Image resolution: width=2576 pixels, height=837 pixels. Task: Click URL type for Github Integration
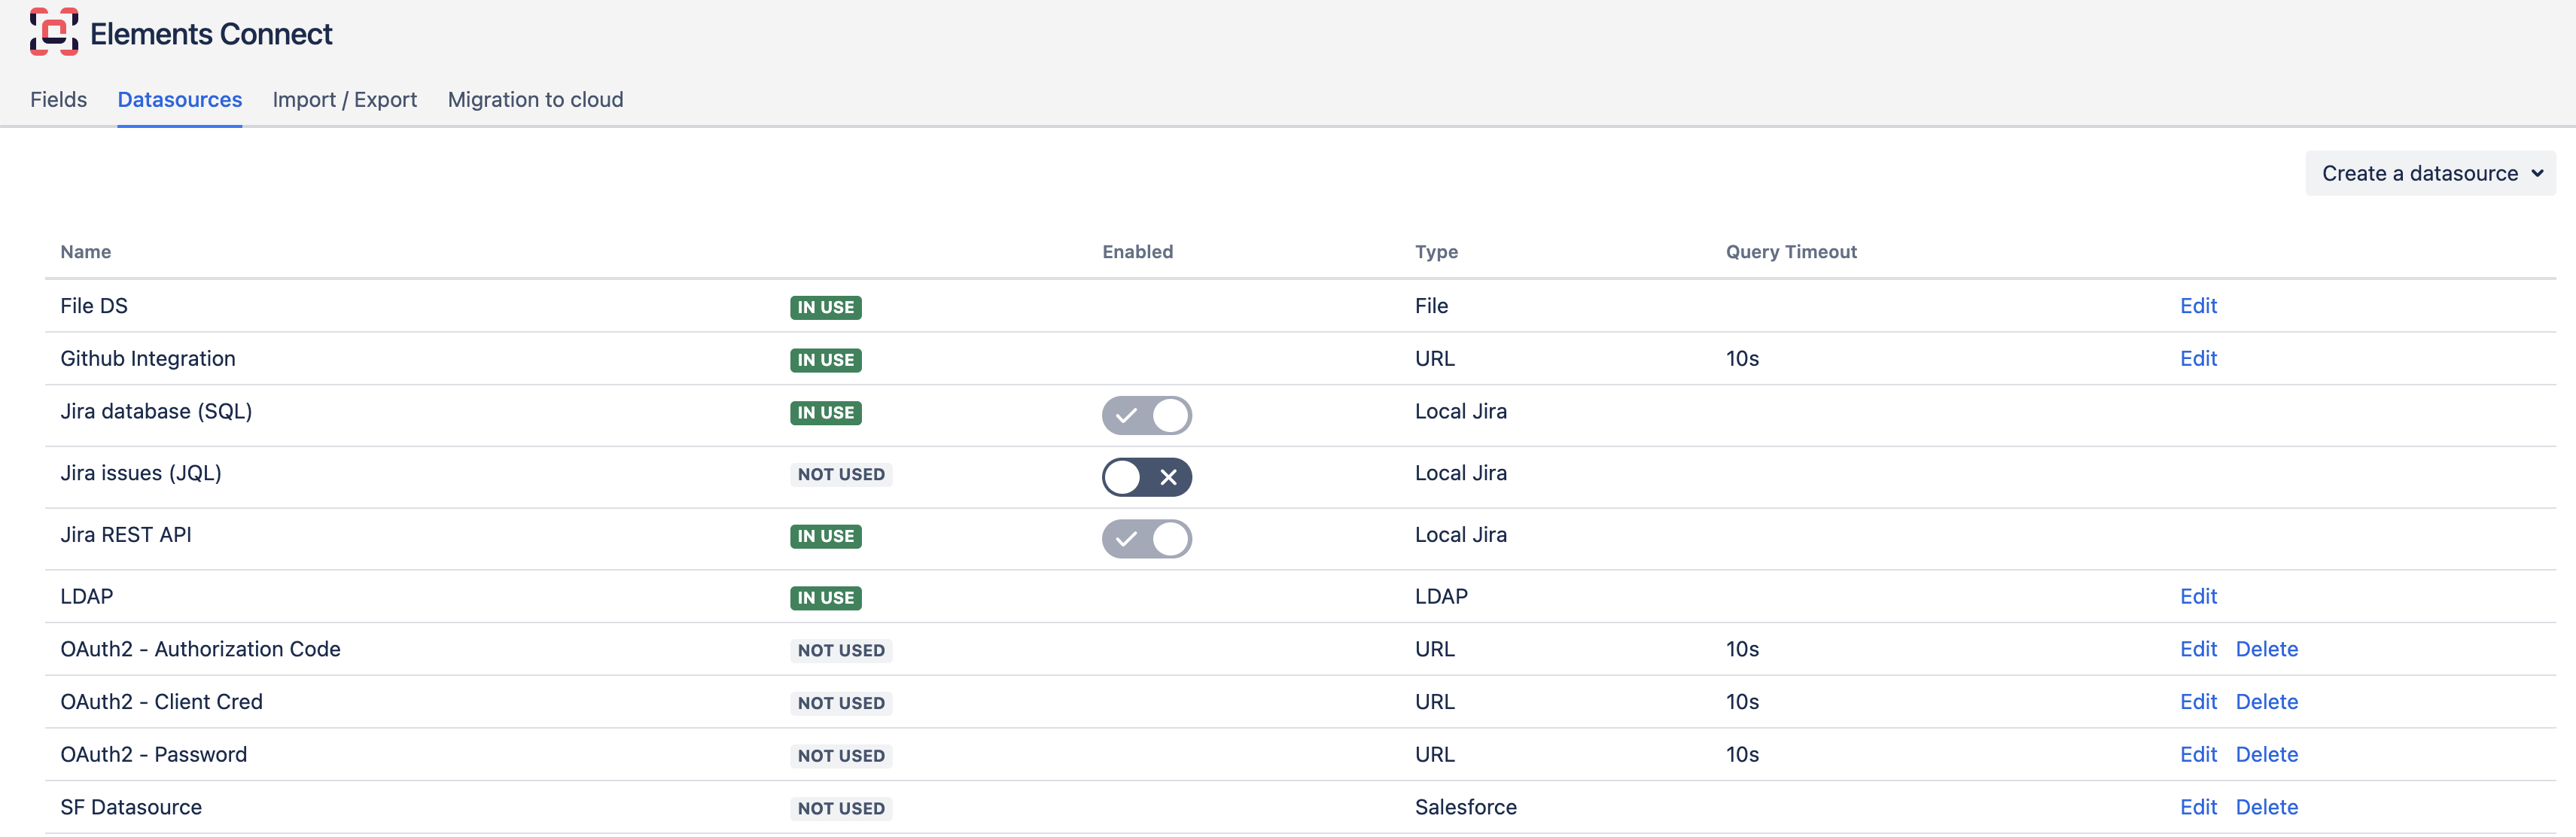(1435, 359)
